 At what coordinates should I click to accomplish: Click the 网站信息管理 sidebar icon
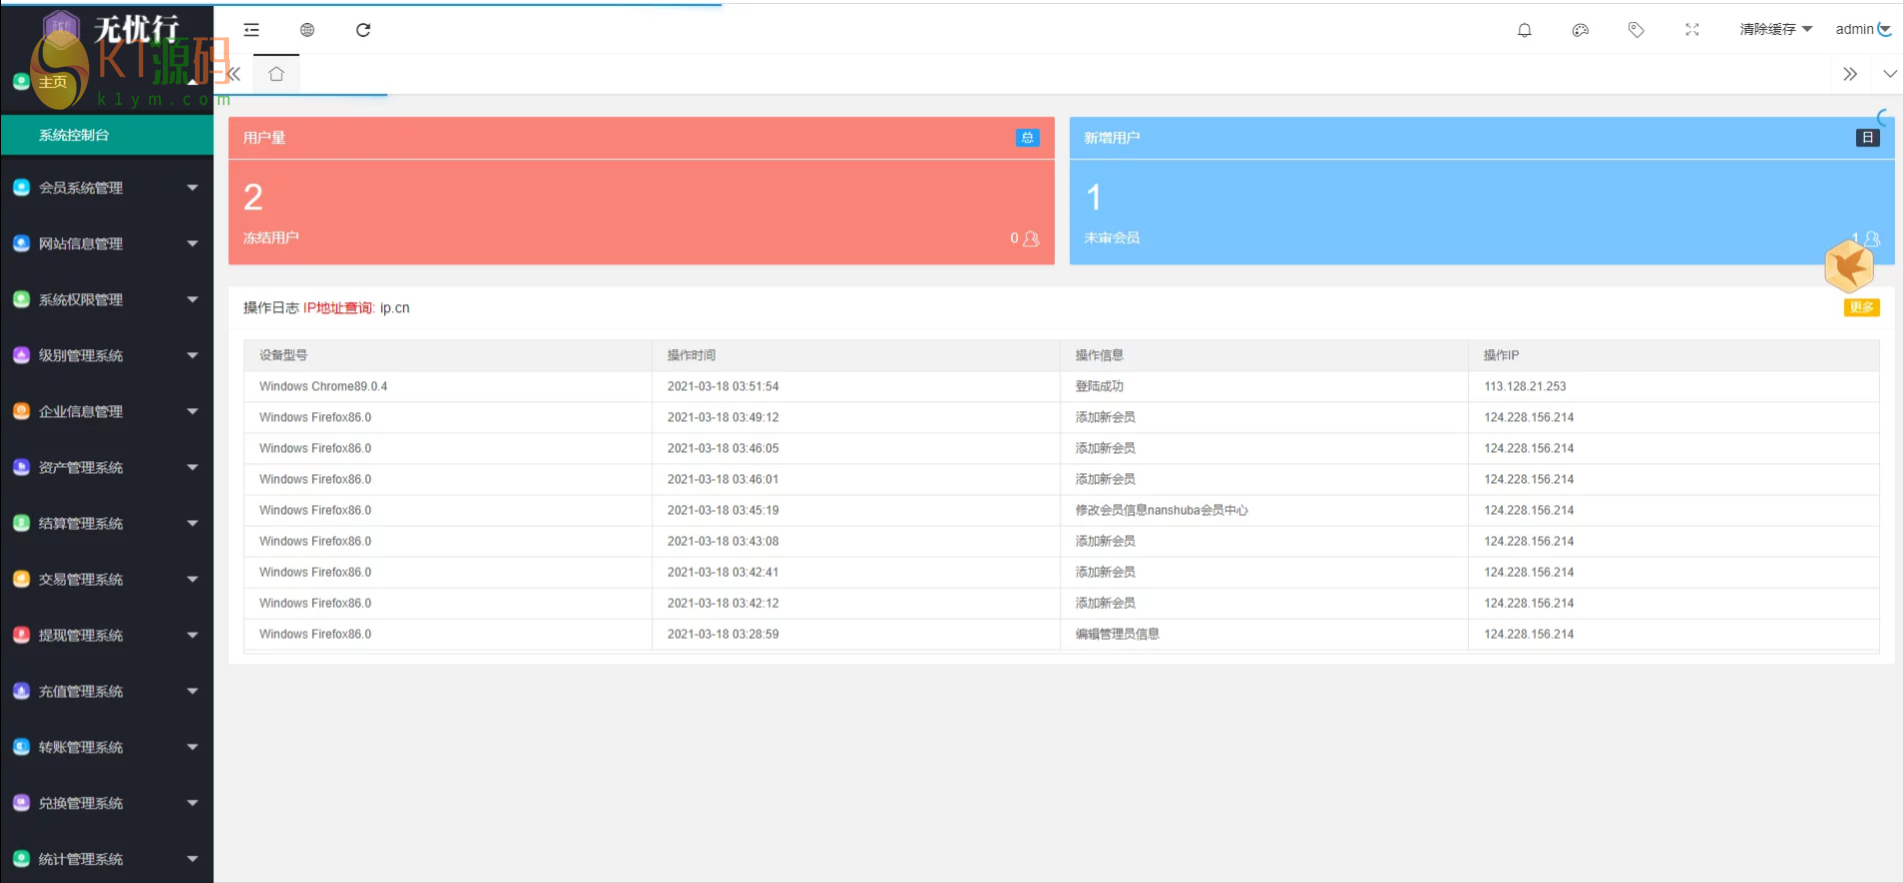(x=21, y=243)
